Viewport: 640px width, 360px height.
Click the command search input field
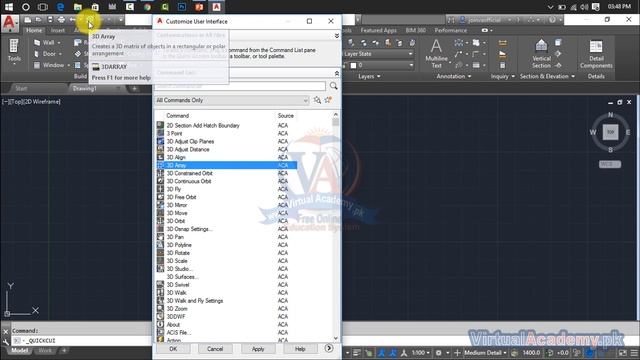click(x=240, y=86)
